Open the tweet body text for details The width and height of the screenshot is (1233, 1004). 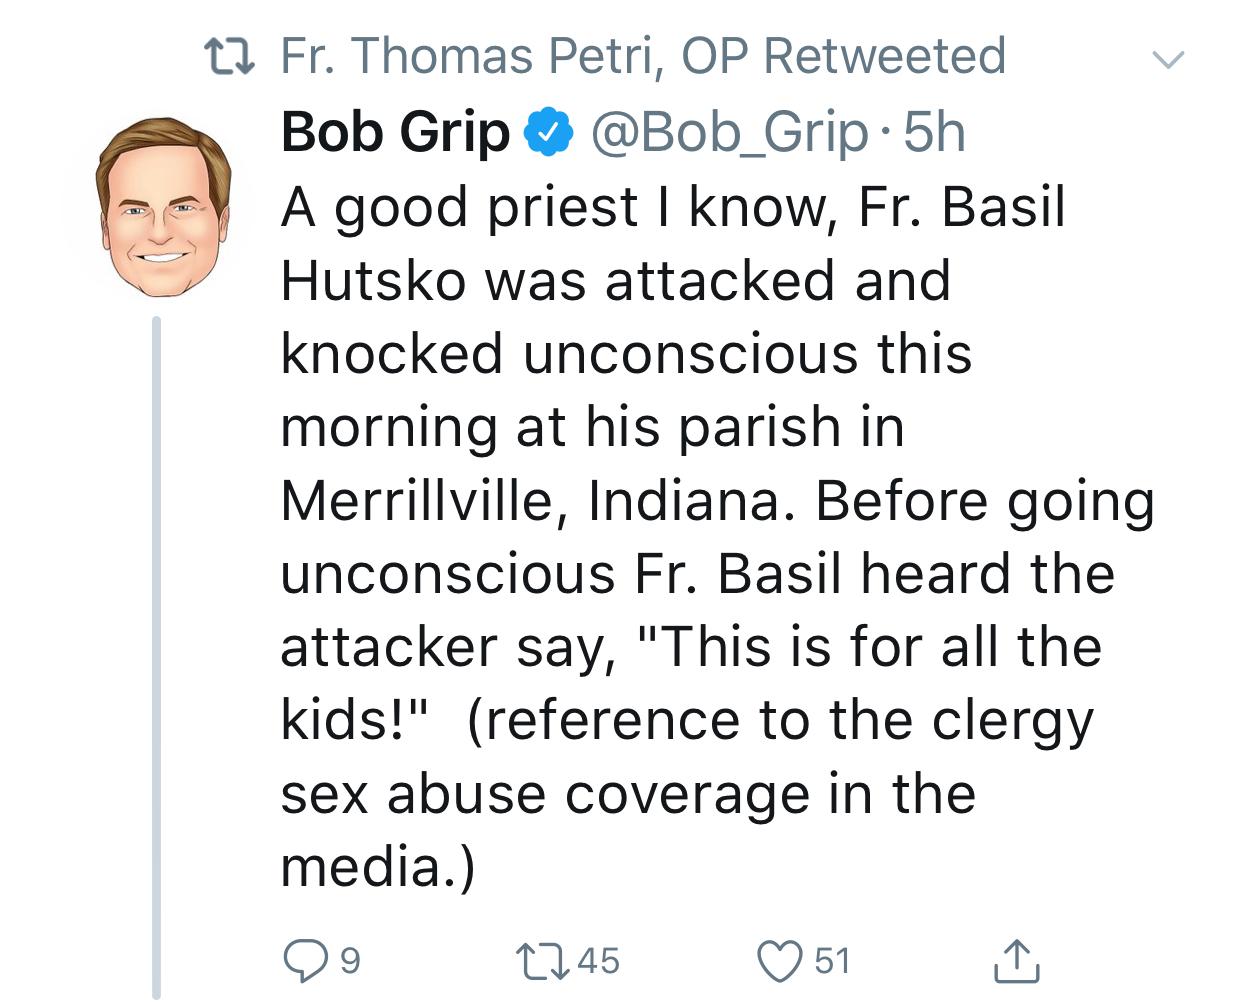coord(717,537)
